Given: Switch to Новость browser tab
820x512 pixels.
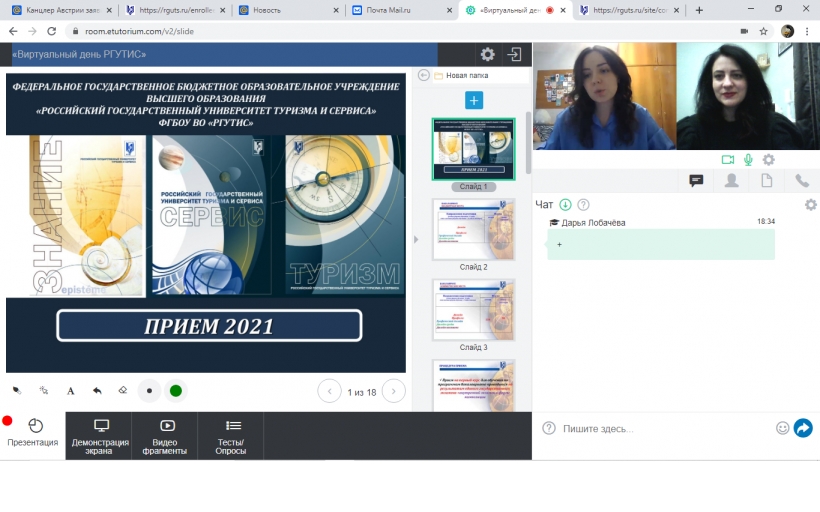Looking at the screenshot, I should click(x=289, y=10).
